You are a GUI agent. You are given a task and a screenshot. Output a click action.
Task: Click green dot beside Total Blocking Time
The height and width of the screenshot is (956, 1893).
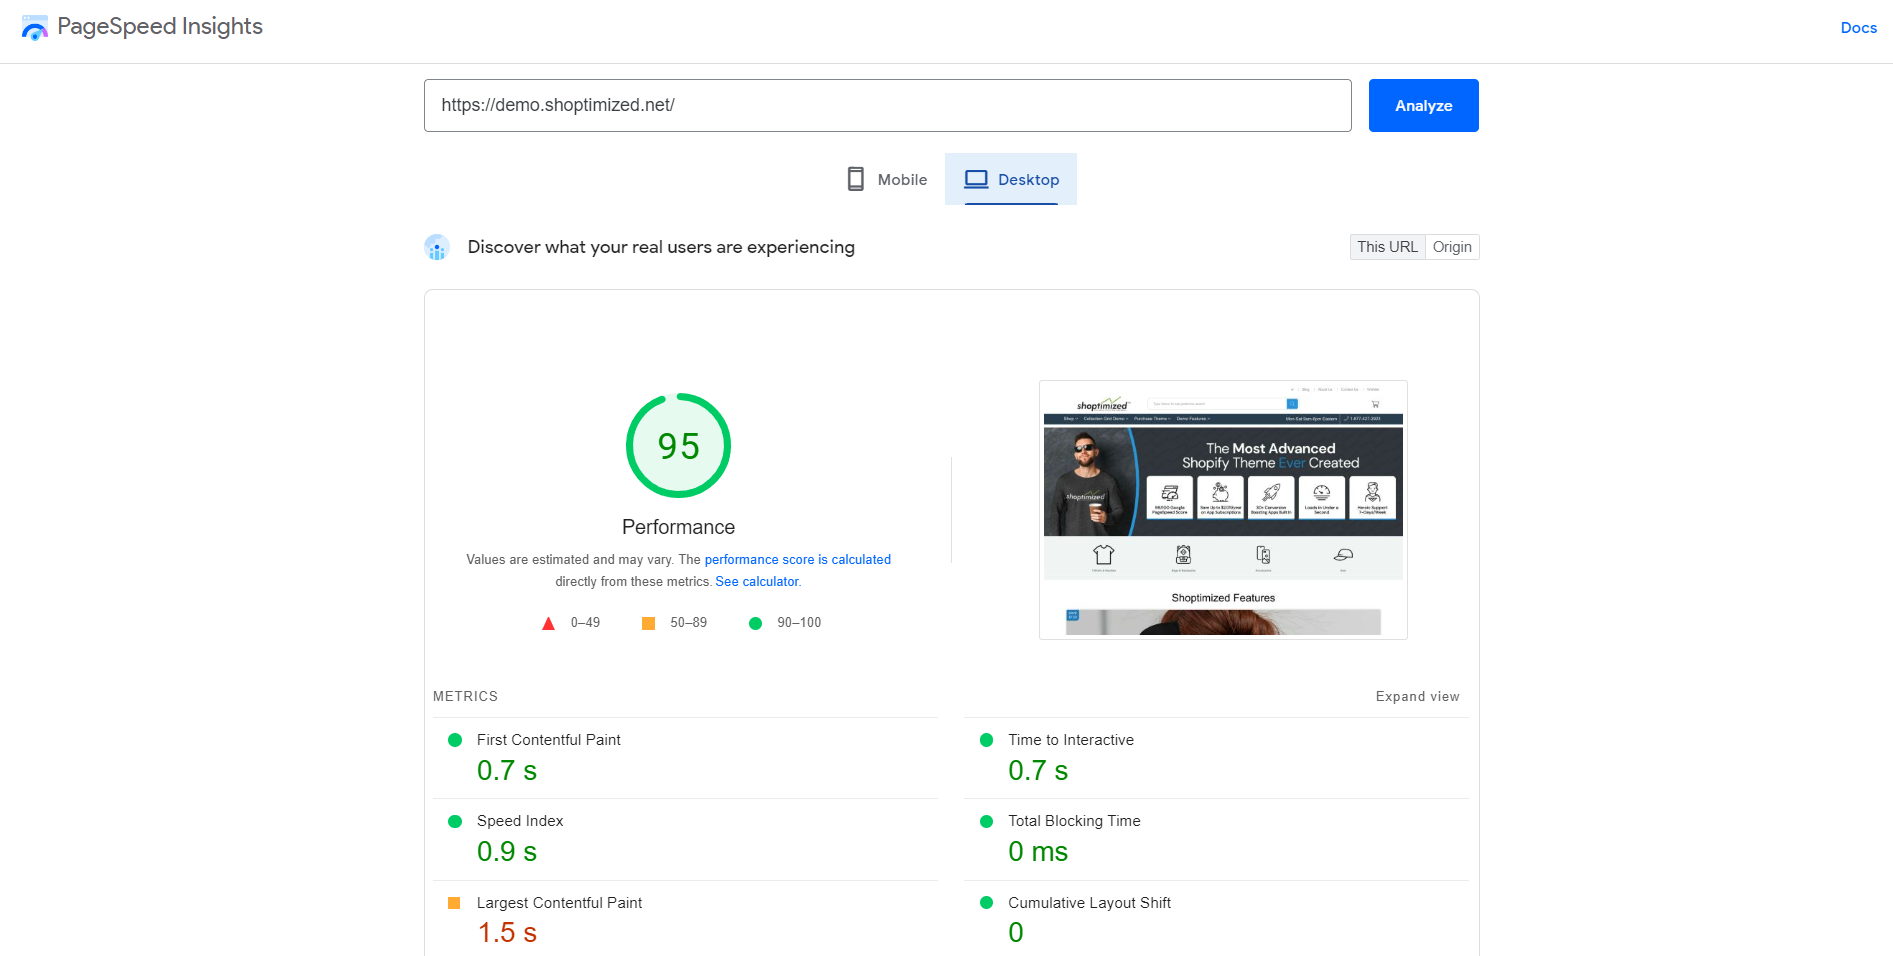pos(986,821)
